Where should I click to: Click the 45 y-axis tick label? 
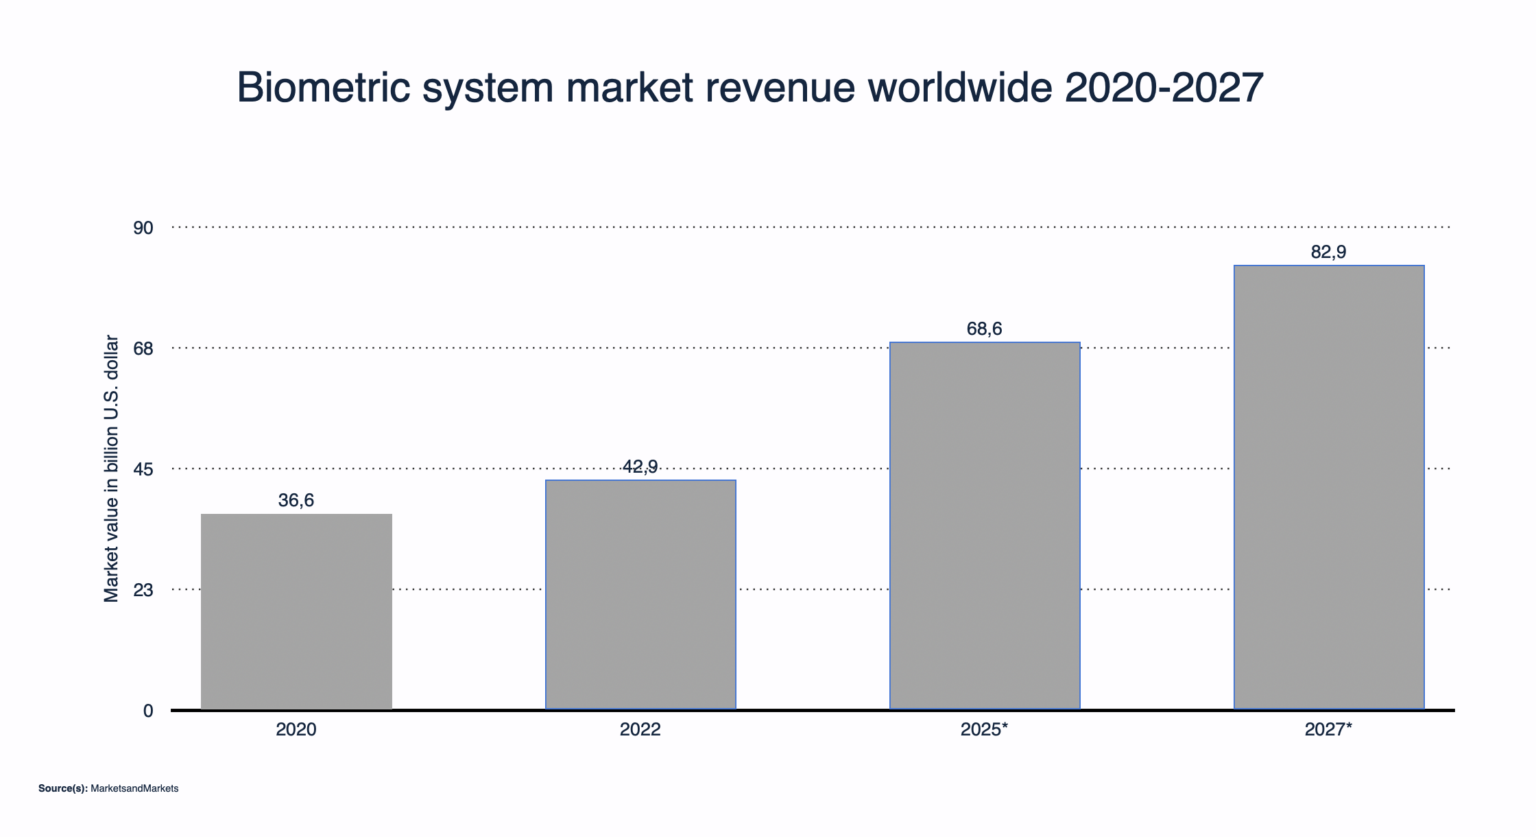pyautogui.click(x=143, y=469)
